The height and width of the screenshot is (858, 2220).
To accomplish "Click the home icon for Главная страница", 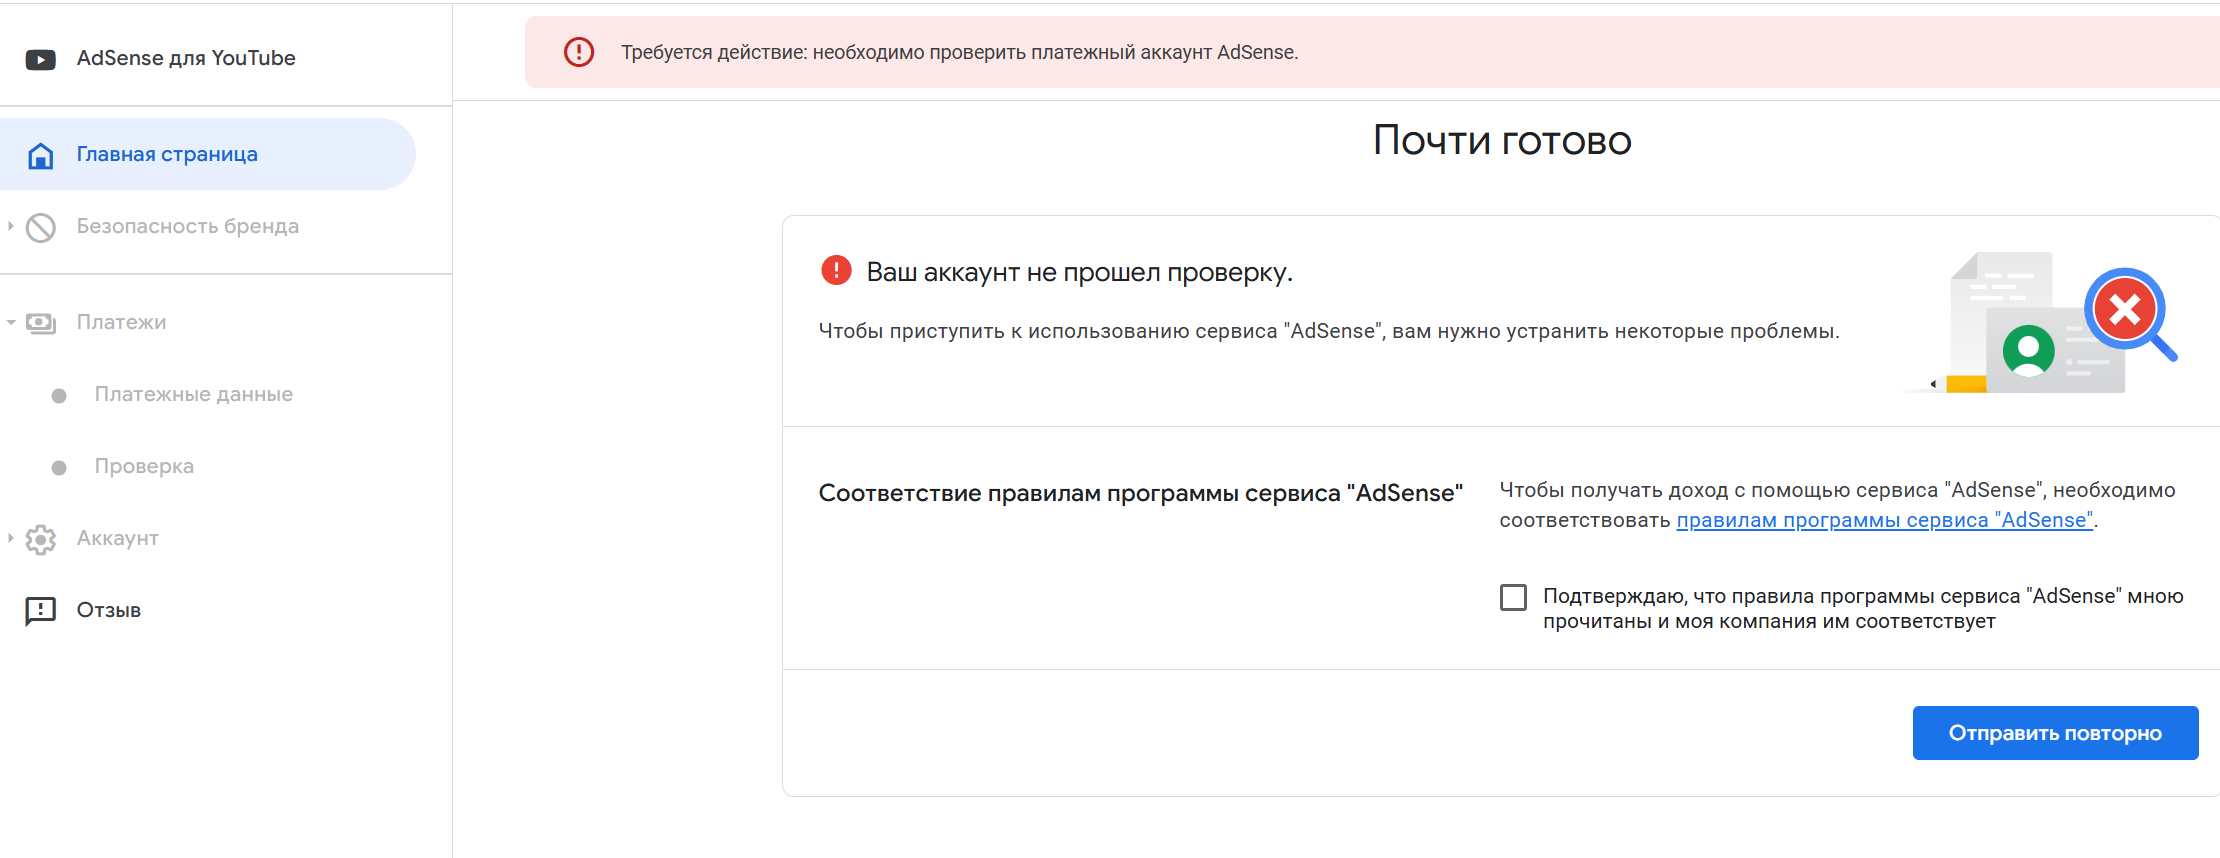I will (x=41, y=155).
